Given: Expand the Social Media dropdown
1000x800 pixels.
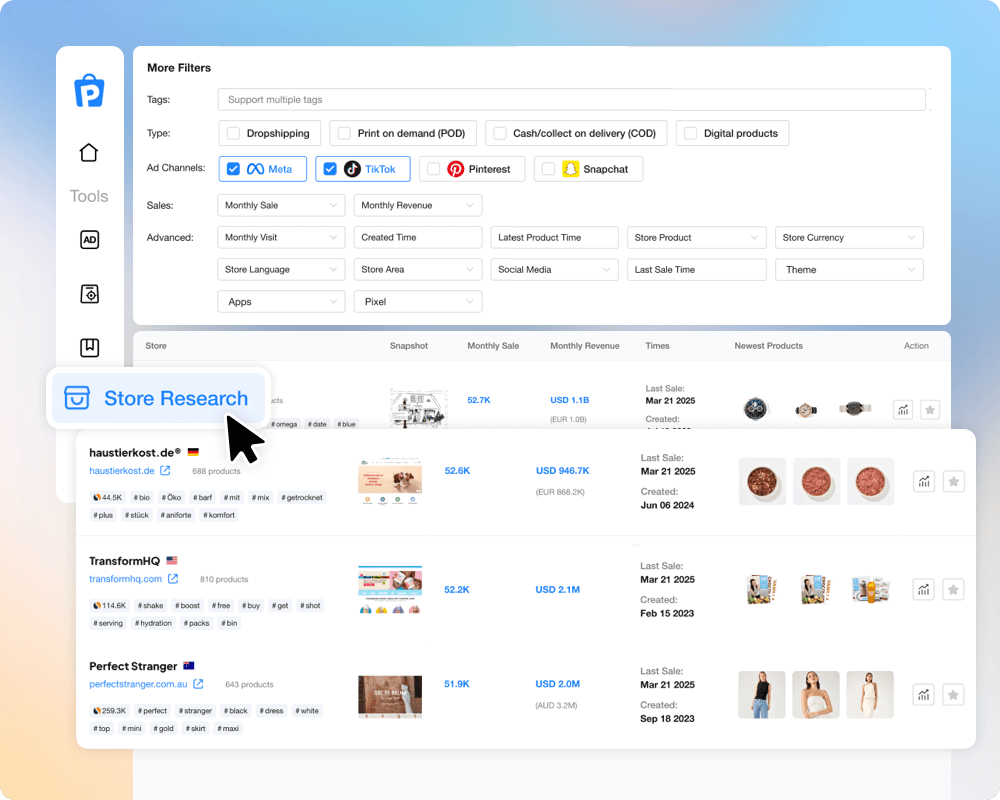Looking at the screenshot, I should (x=554, y=270).
